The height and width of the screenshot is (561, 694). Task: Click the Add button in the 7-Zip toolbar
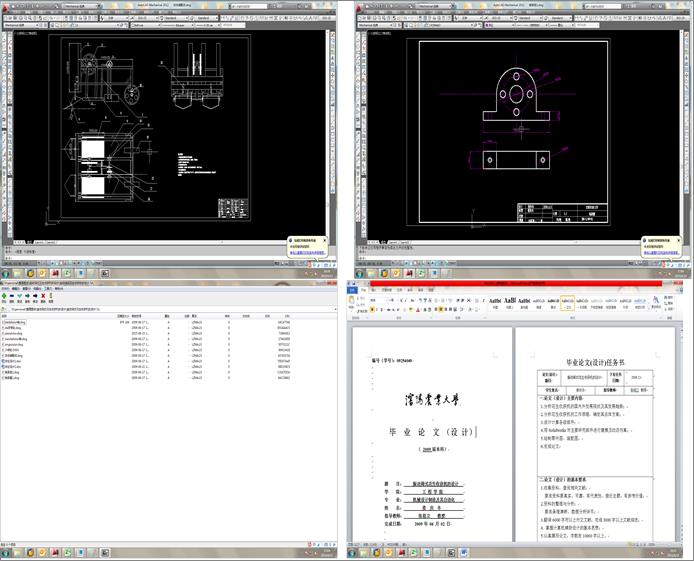[4, 296]
